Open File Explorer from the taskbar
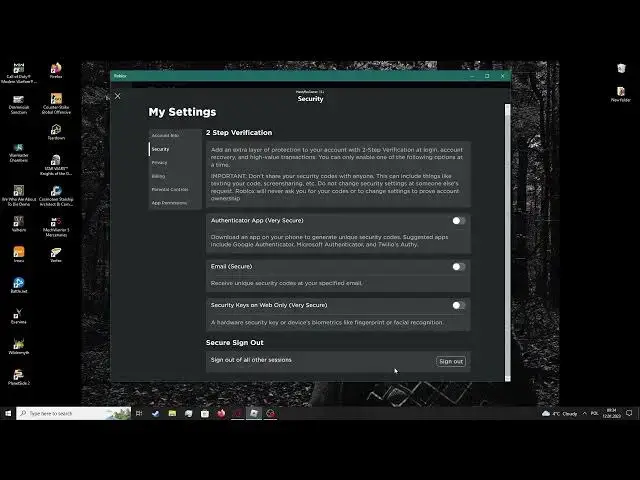This screenshot has width=640, height=480. click(x=172, y=413)
